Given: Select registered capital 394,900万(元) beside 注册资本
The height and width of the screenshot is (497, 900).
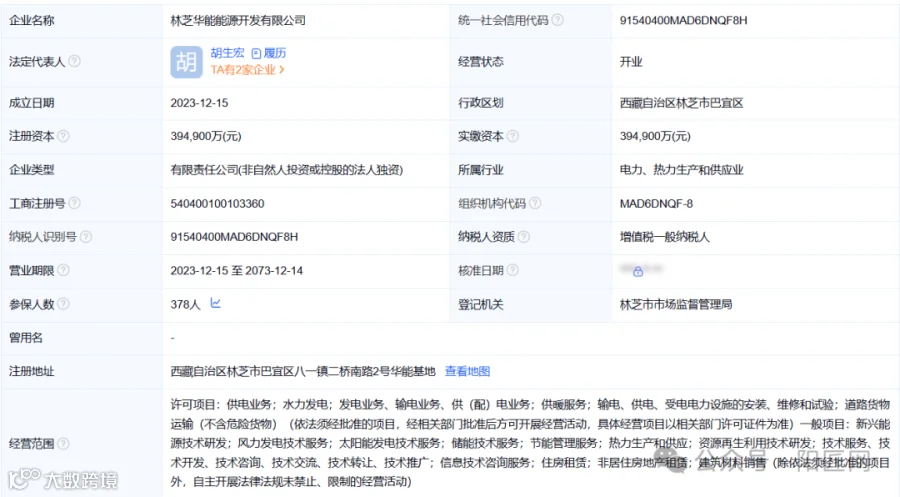Looking at the screenshot, I should click(205, 137).
